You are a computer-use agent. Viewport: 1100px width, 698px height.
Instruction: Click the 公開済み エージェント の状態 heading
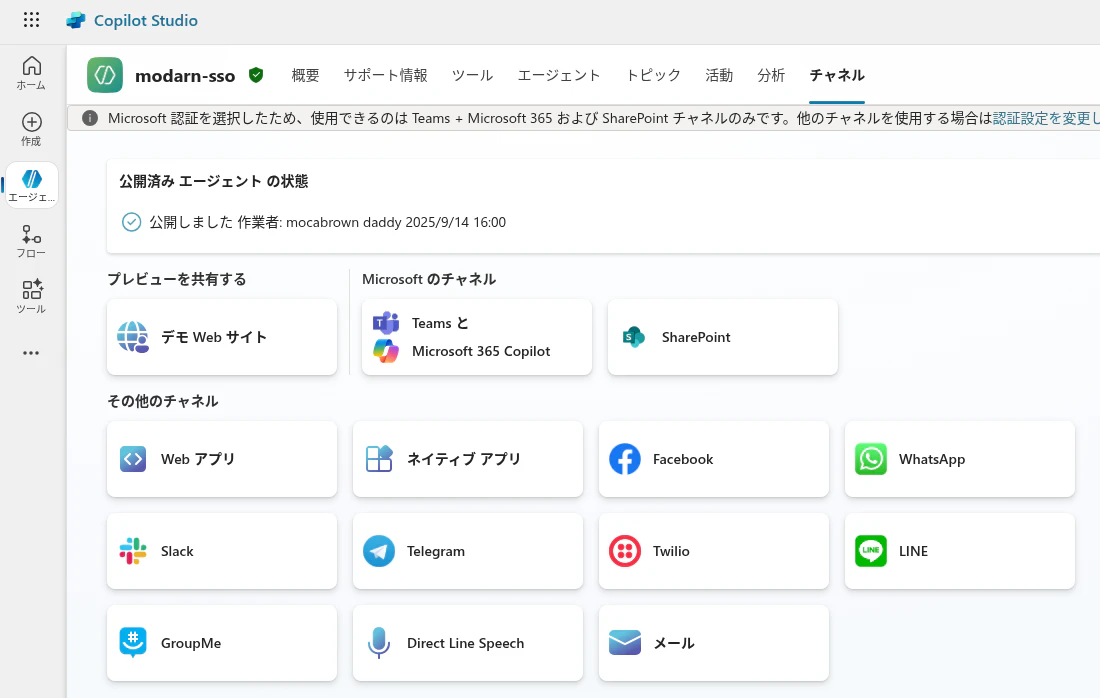point(214,181)
